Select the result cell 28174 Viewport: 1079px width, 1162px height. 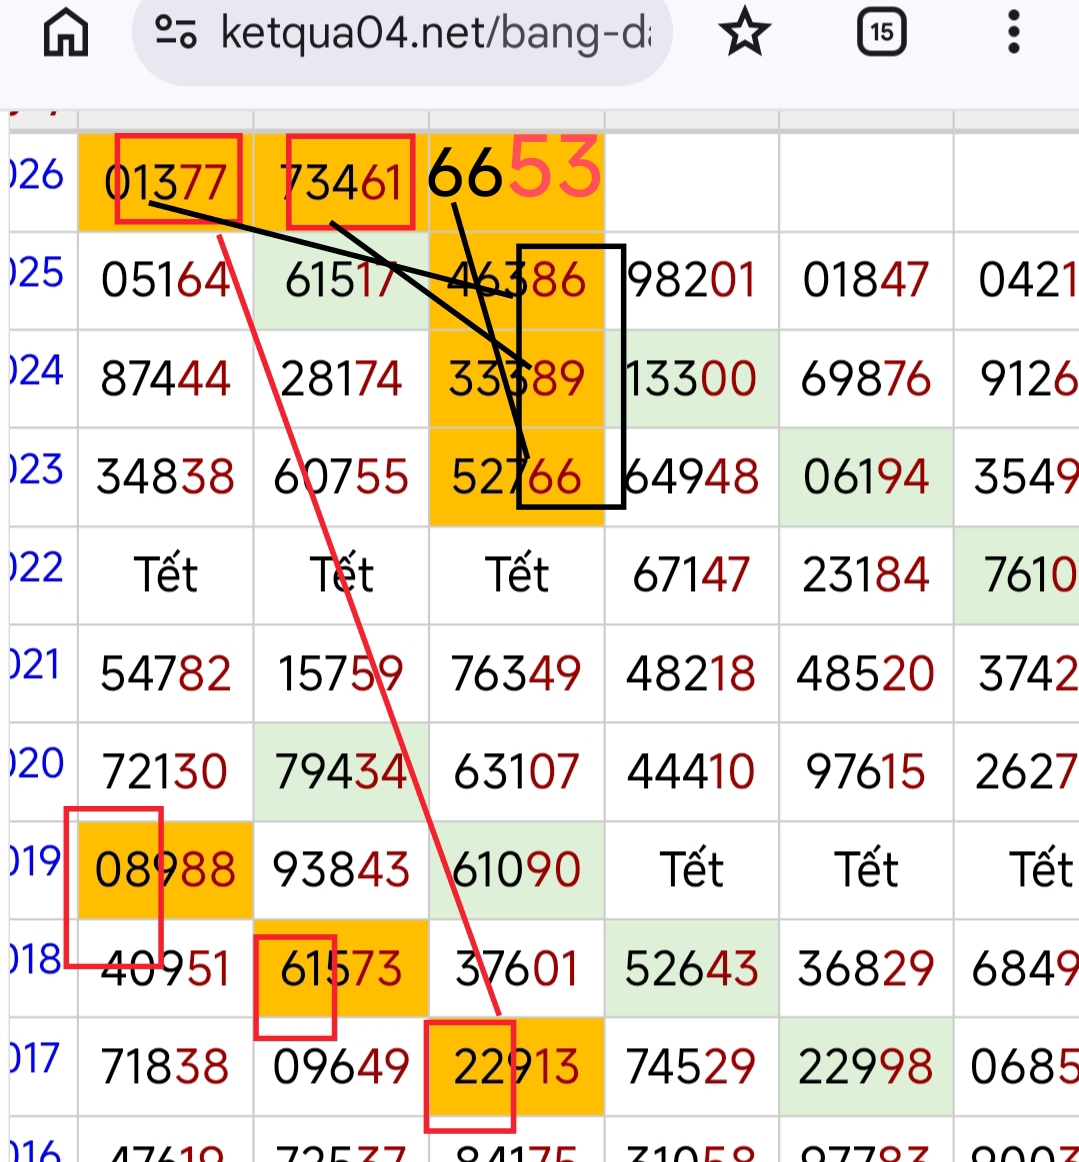click(341, 379)
